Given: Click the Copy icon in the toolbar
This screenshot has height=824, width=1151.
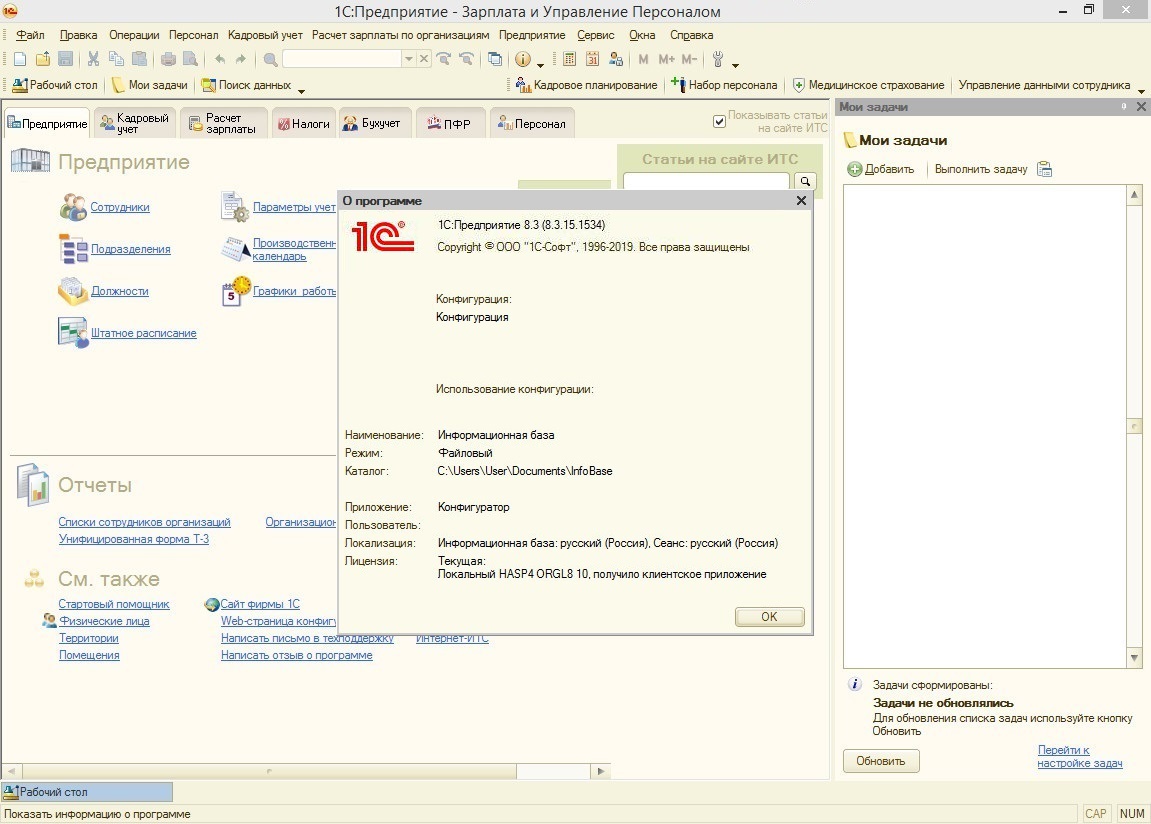Looking at the screenshot, I should (x=116, y=59).
